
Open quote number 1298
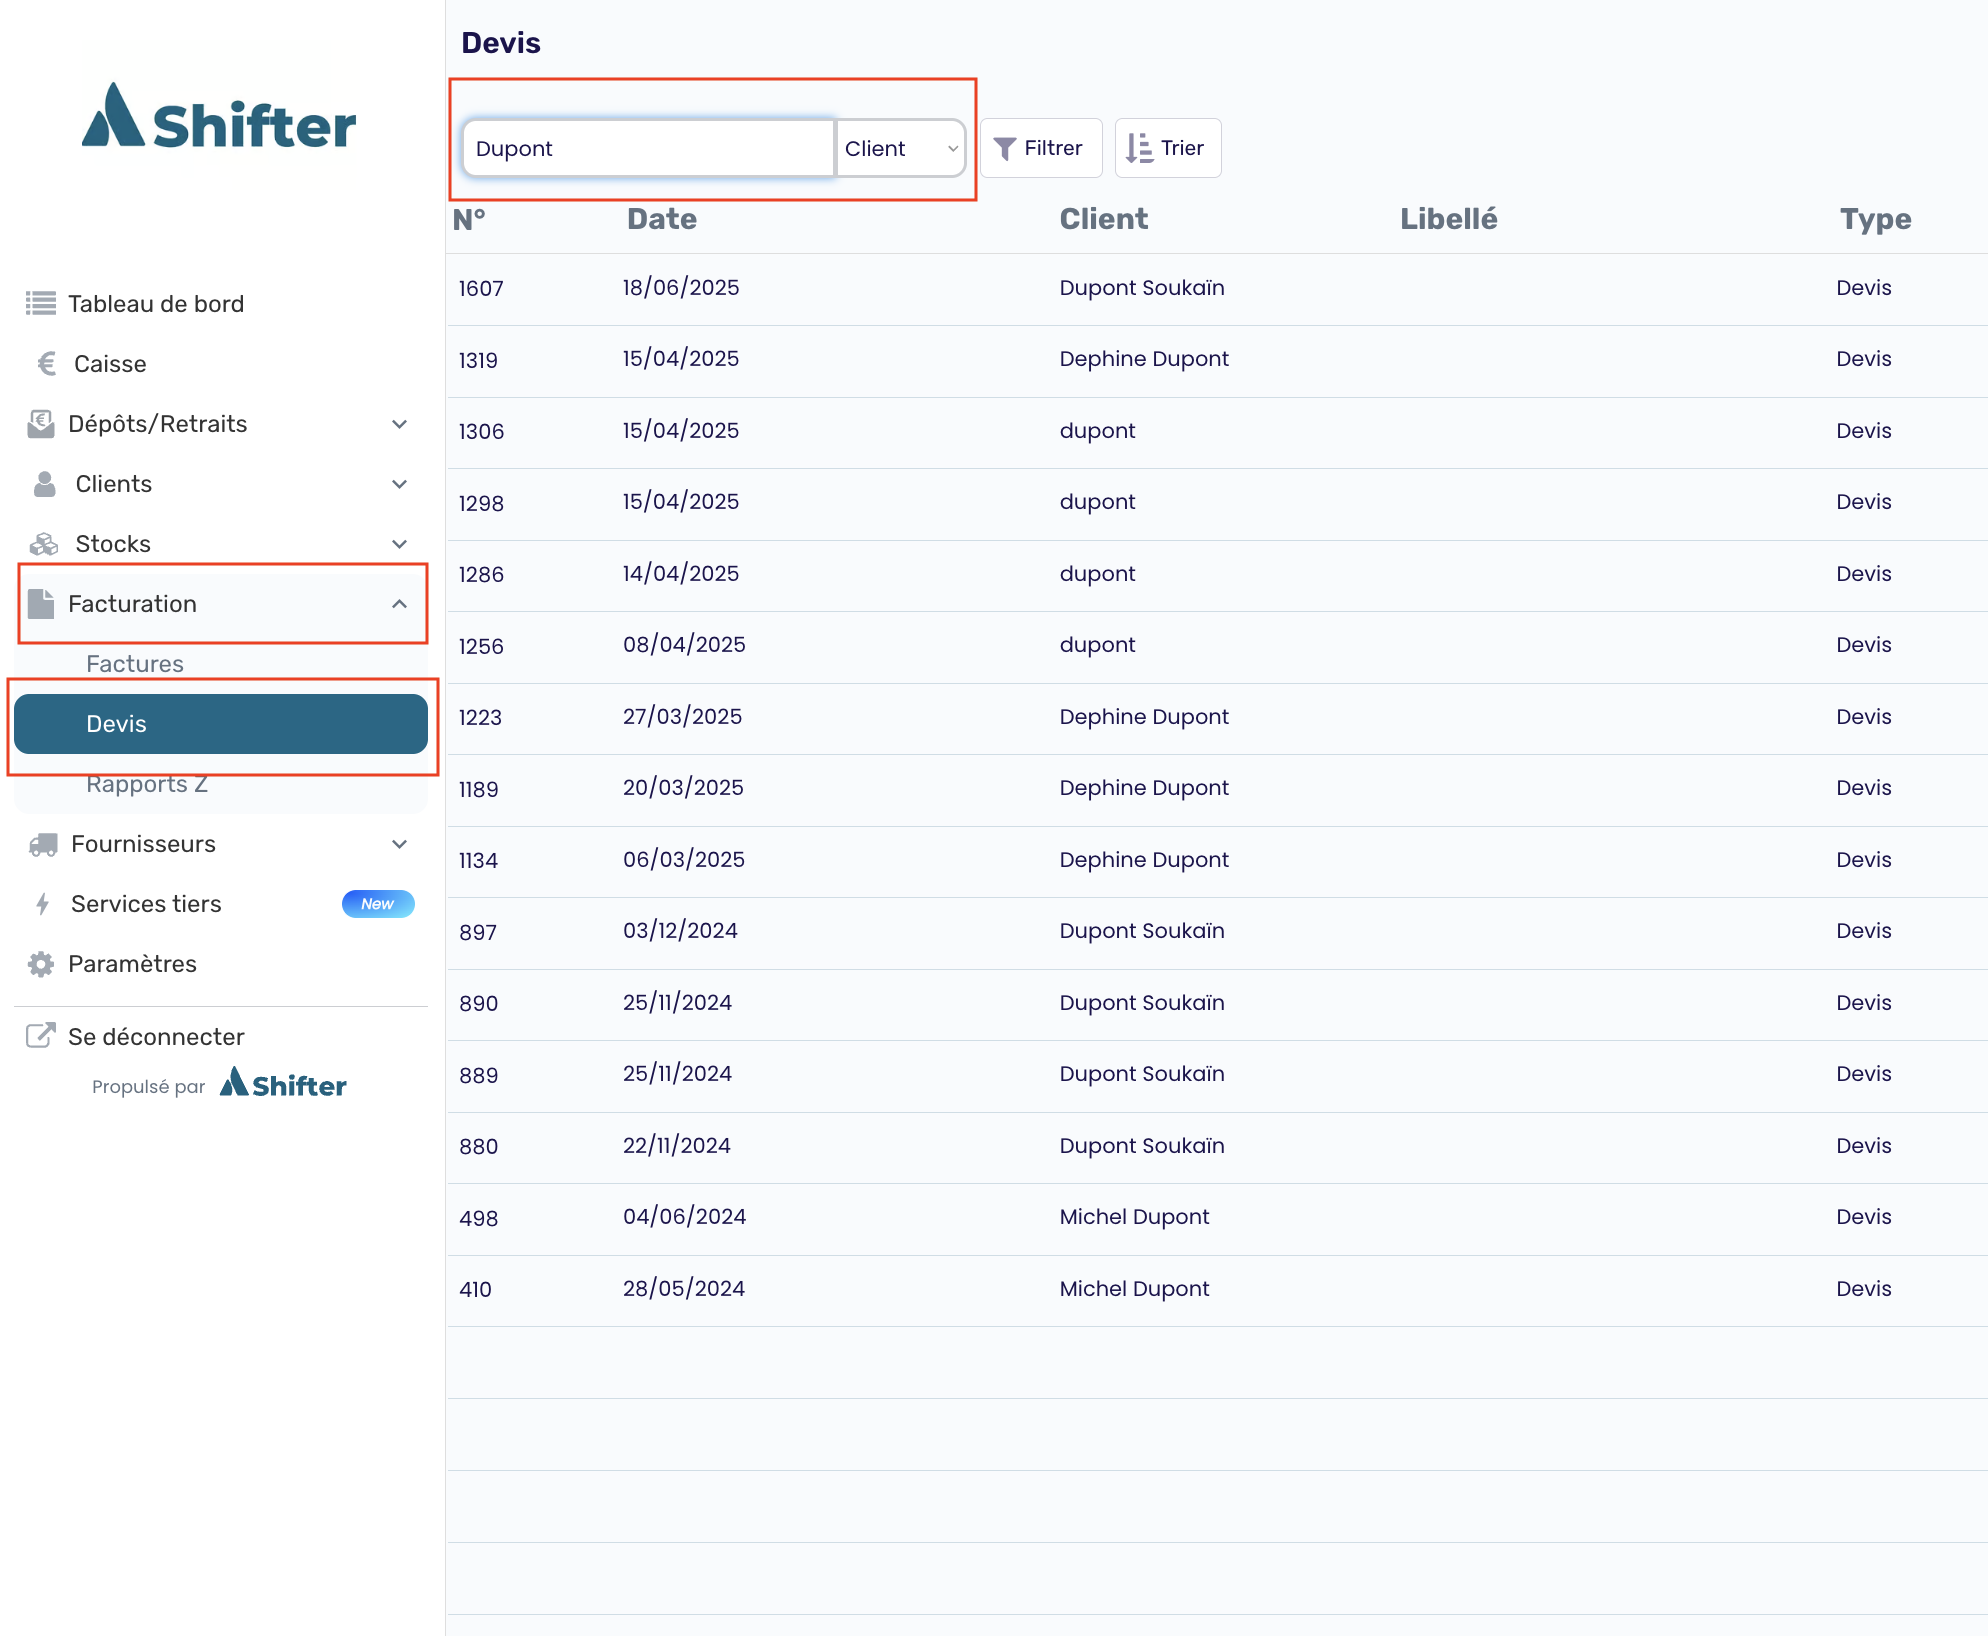[1217, 504]
